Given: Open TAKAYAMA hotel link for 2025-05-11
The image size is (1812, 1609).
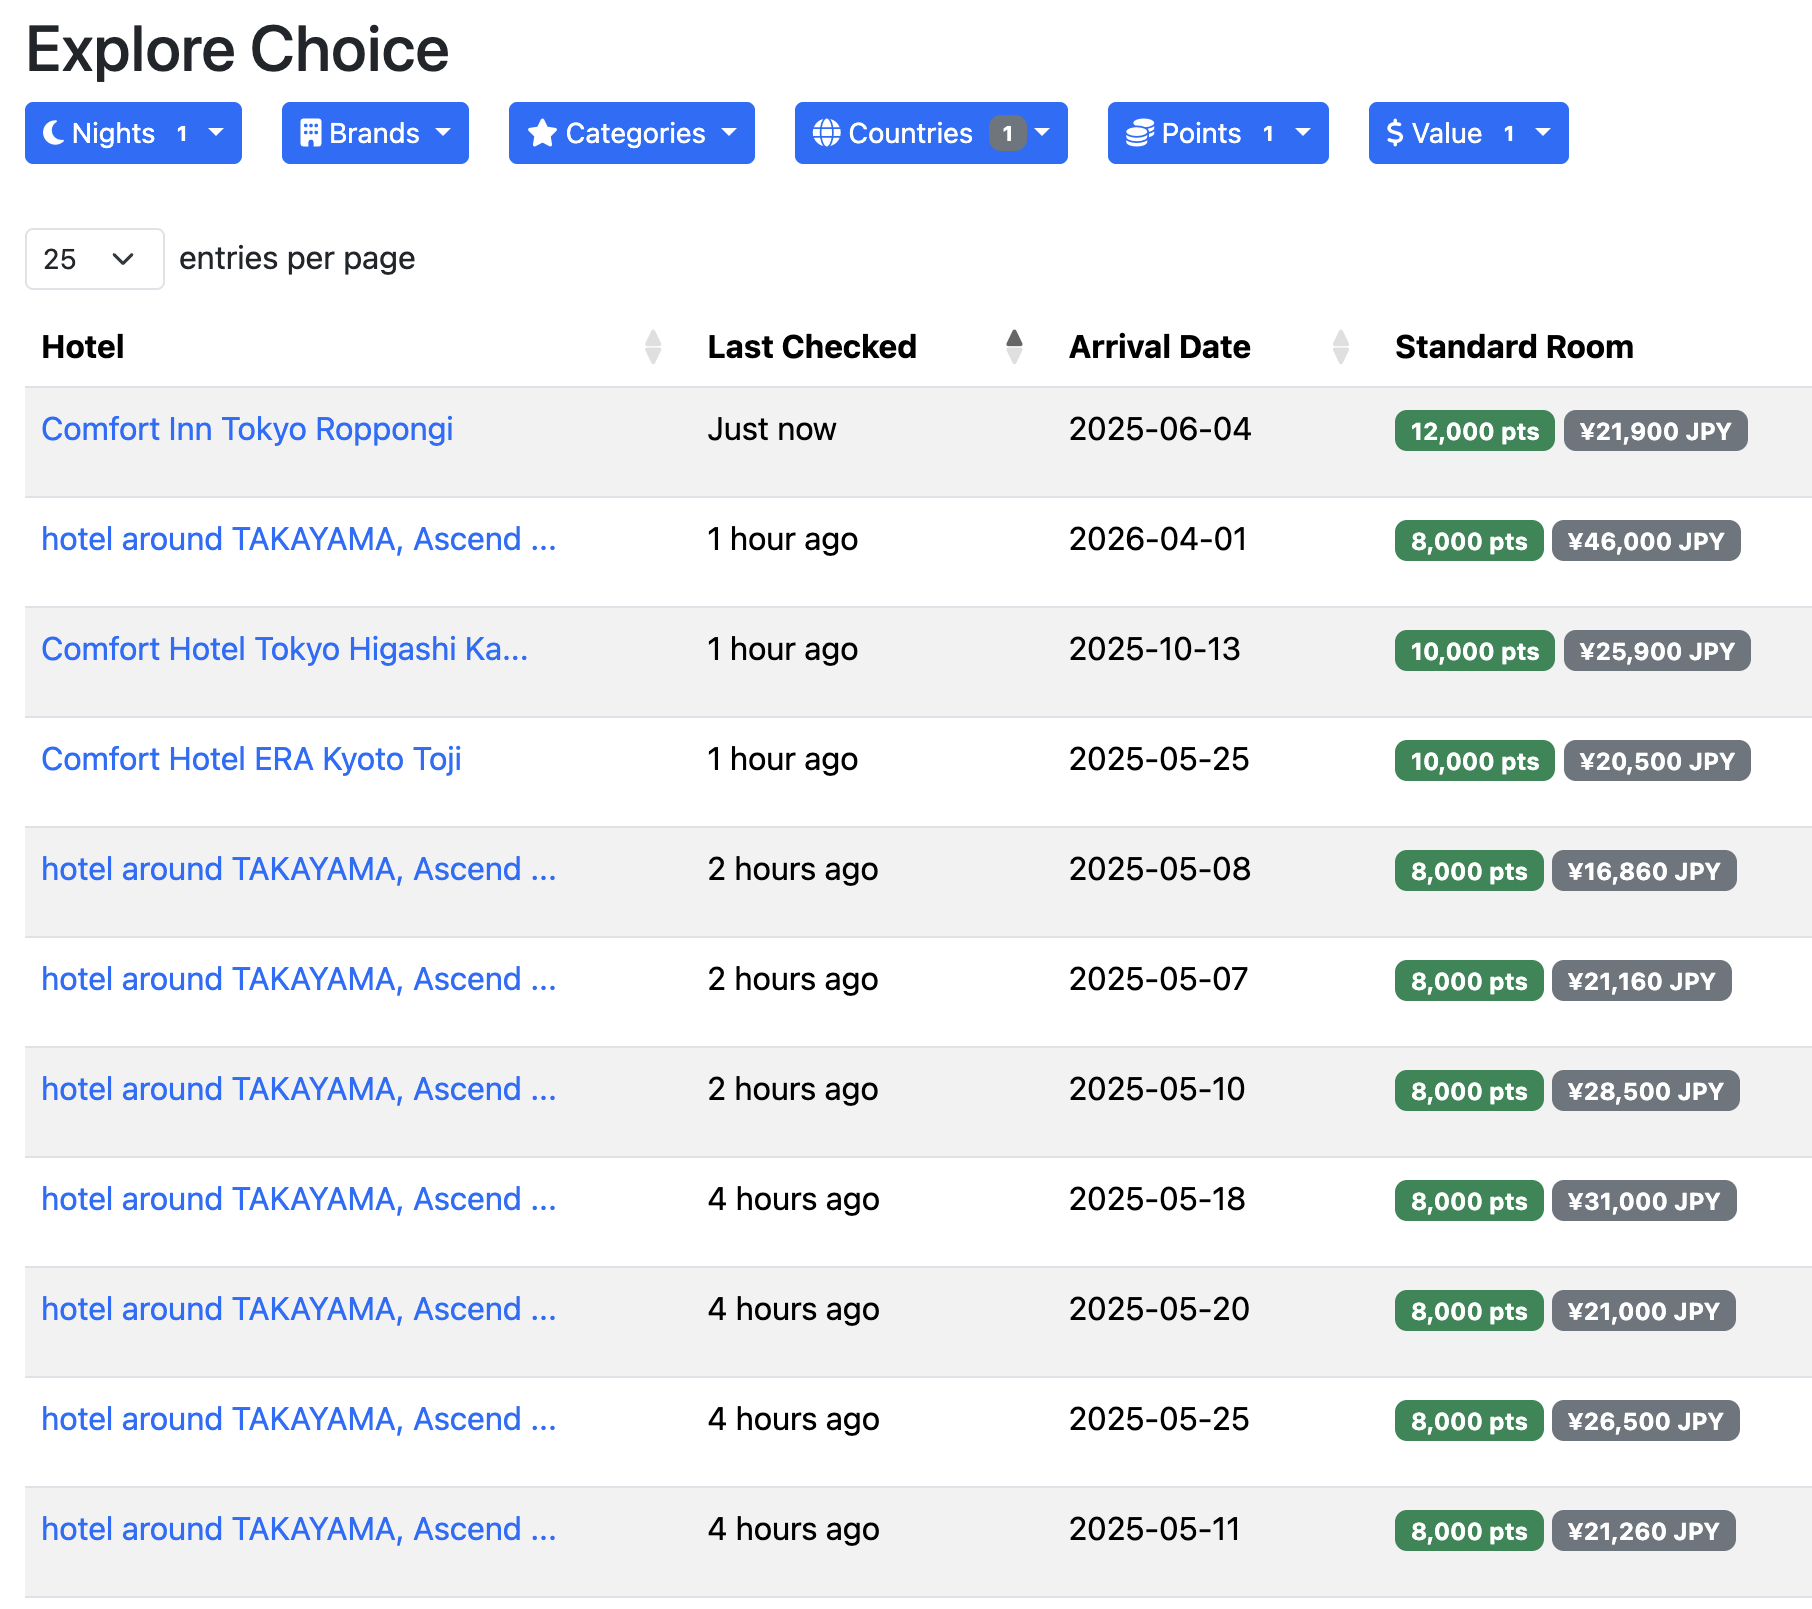Looking at the screenshot, I should click(299, 1529).
